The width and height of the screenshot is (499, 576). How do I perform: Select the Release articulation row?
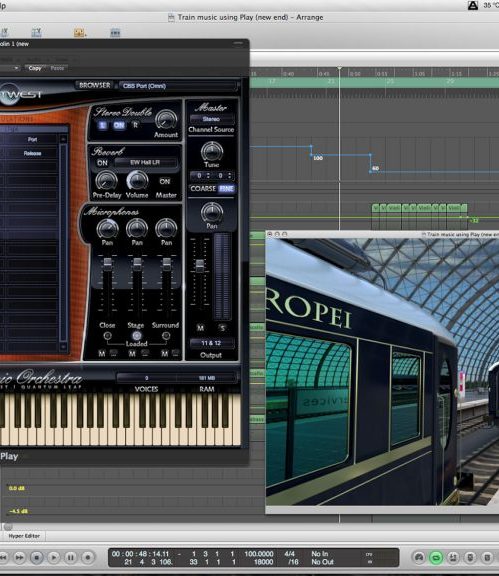click(x=29, y=154)
